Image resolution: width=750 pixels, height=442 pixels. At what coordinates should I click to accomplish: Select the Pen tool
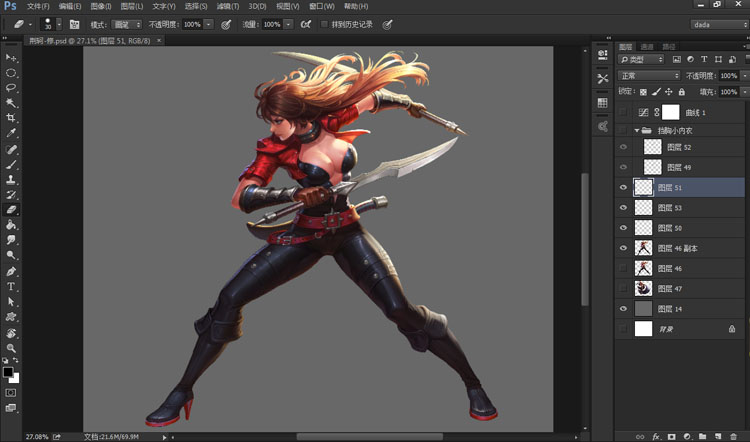tap(11, 272)
